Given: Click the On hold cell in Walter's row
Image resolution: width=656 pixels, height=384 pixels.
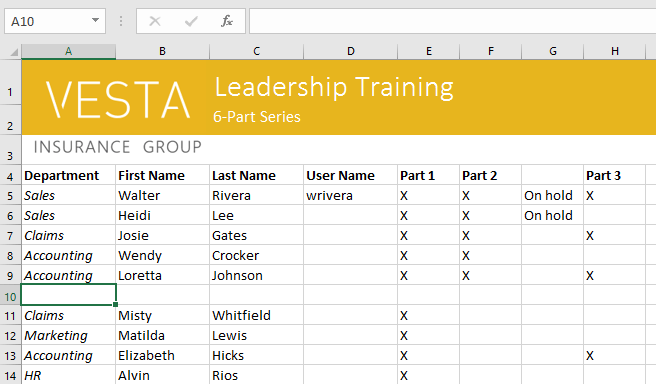Looking at the screenshot, I should [553, 195].
